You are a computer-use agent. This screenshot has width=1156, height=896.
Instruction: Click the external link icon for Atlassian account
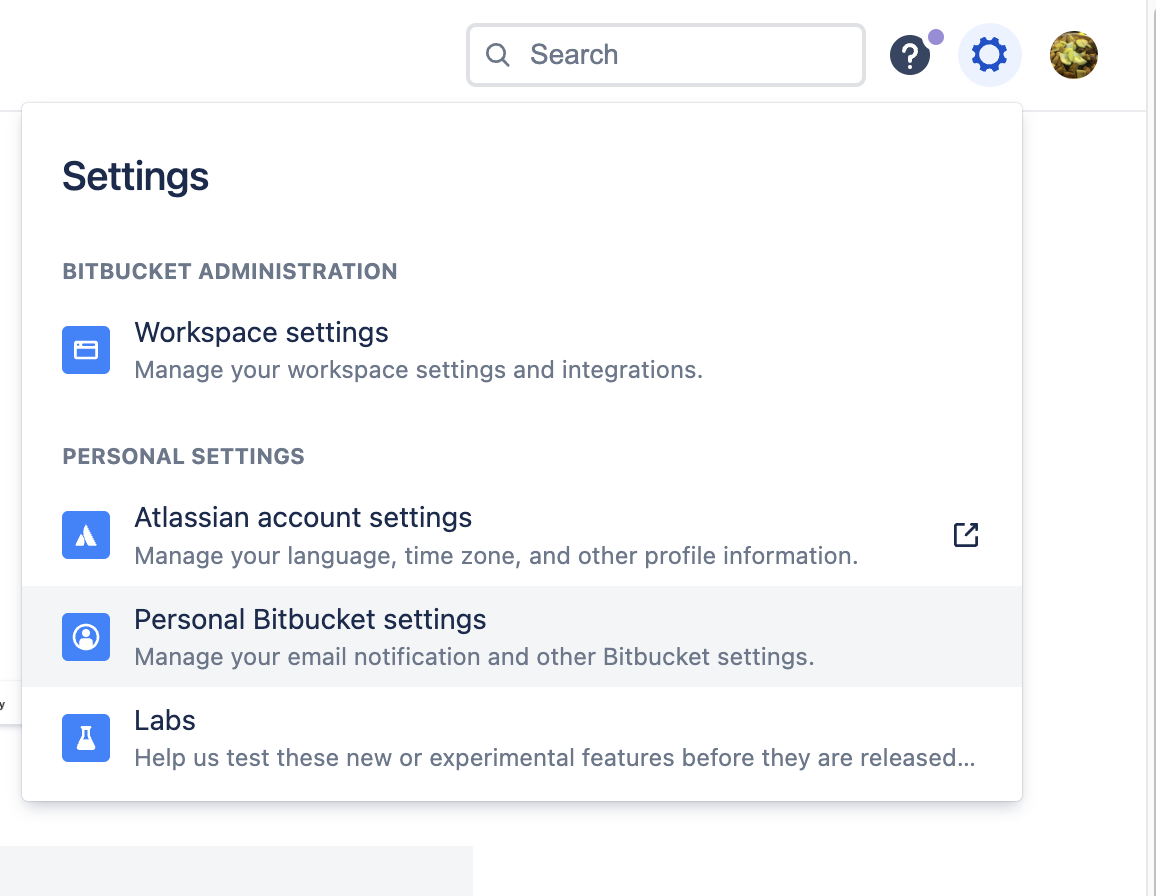tap(966, 535)
